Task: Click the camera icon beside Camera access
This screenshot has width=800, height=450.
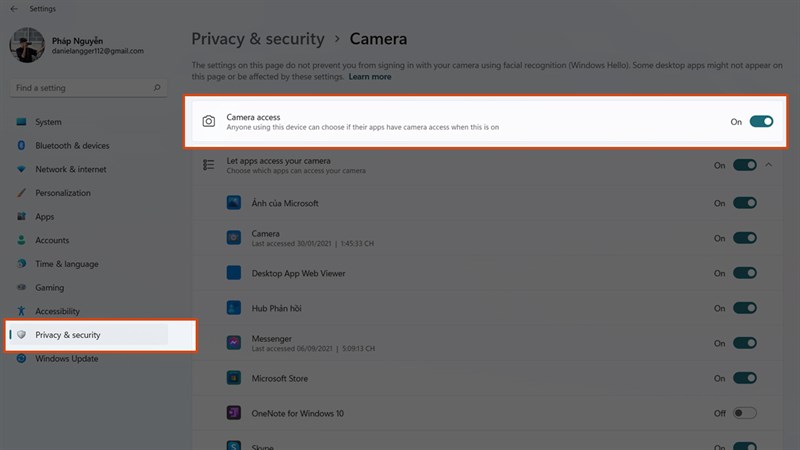Action: coord(208,121)
